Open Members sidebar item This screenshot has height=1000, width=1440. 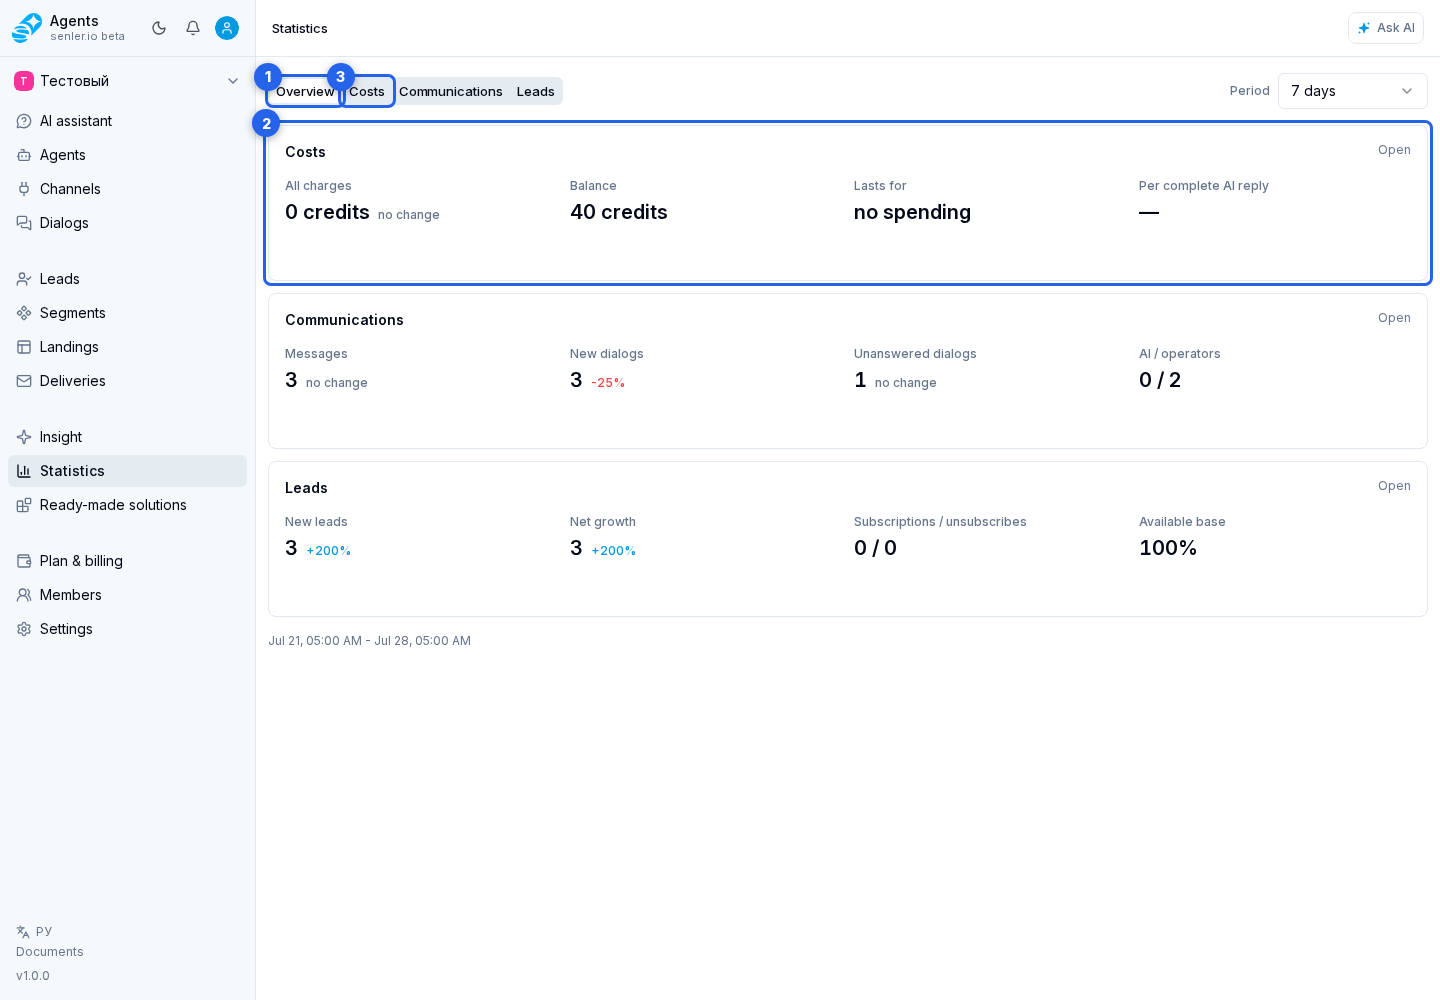tap(127, 595)
